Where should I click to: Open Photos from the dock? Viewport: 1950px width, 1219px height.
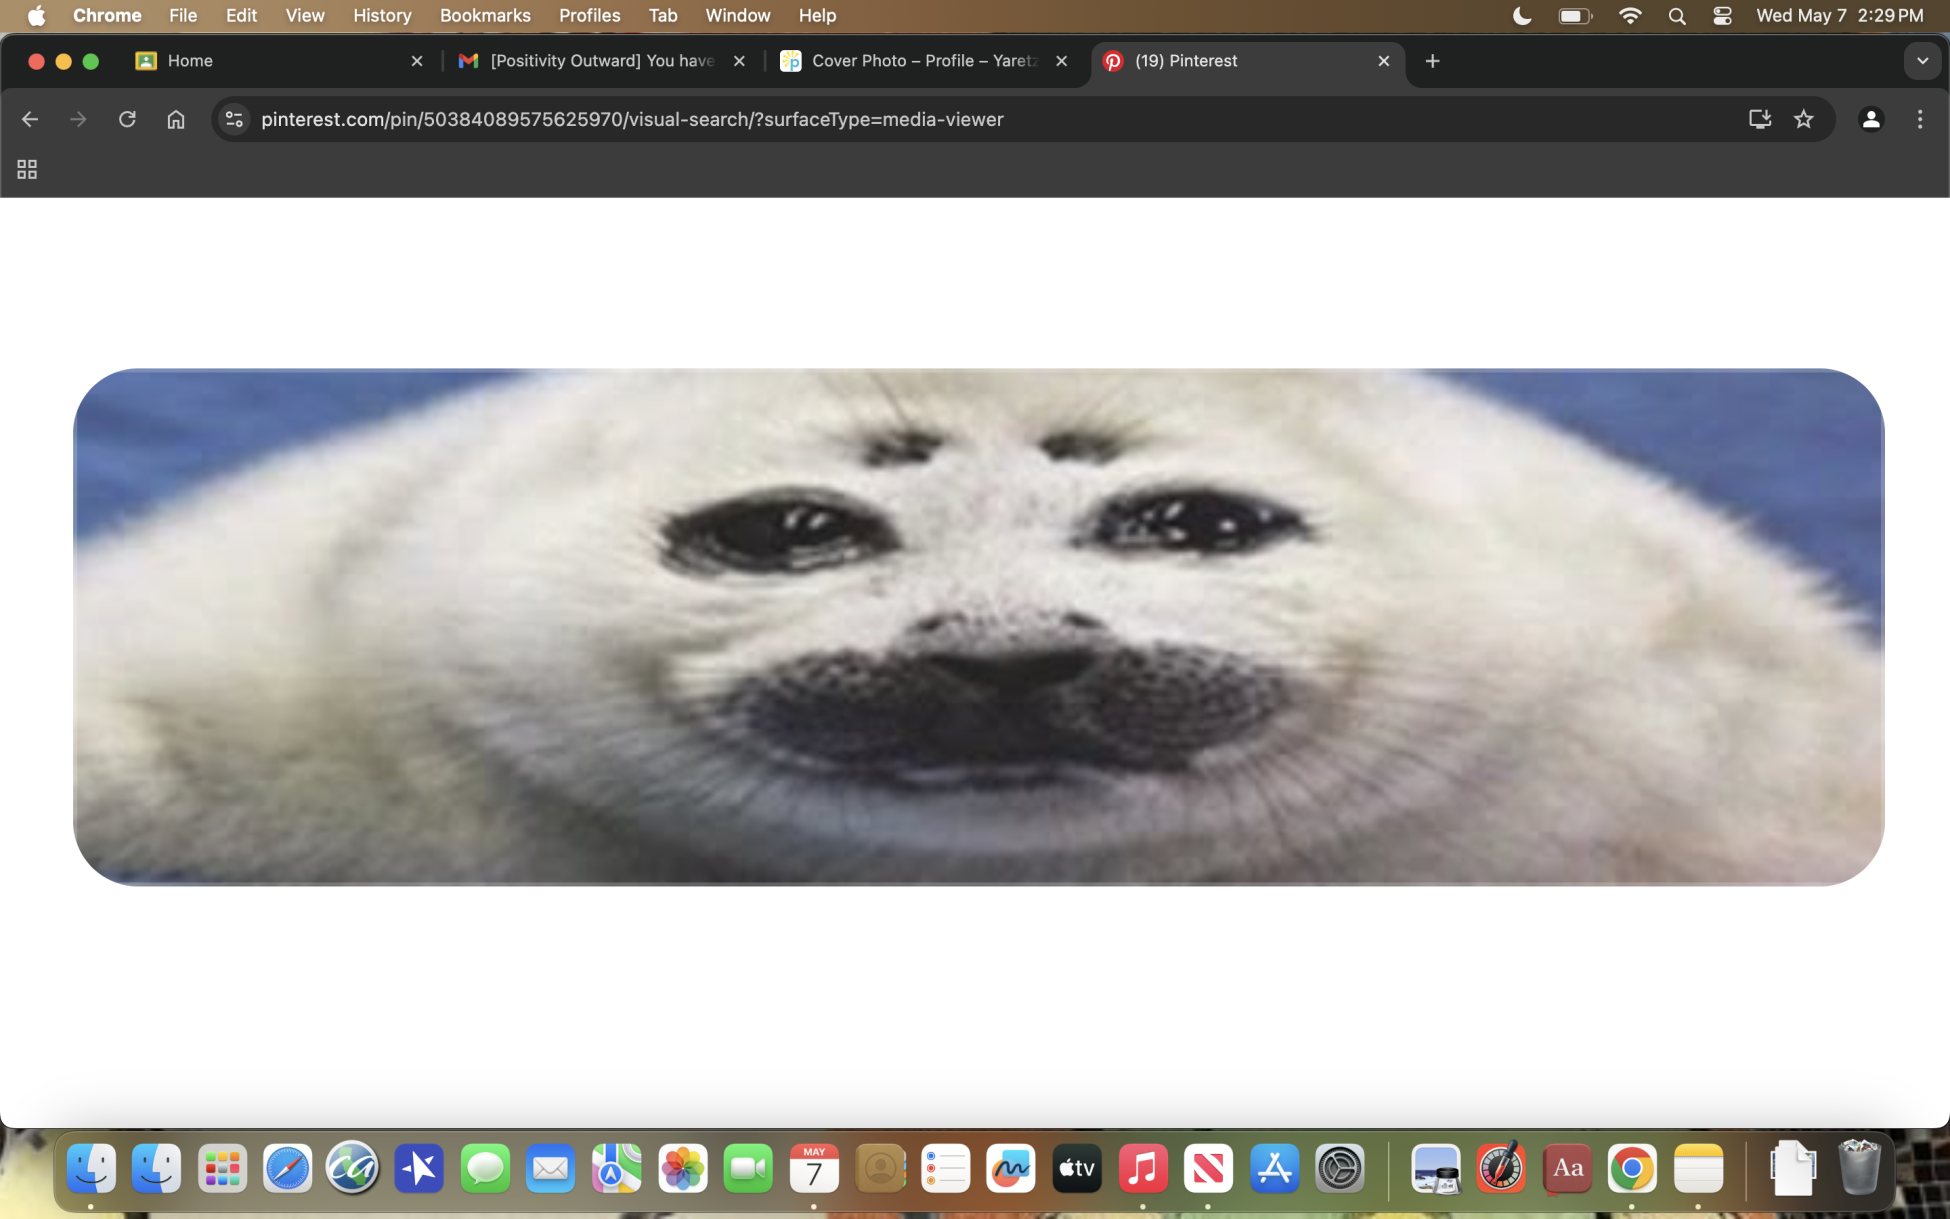tap(683, 1168)
